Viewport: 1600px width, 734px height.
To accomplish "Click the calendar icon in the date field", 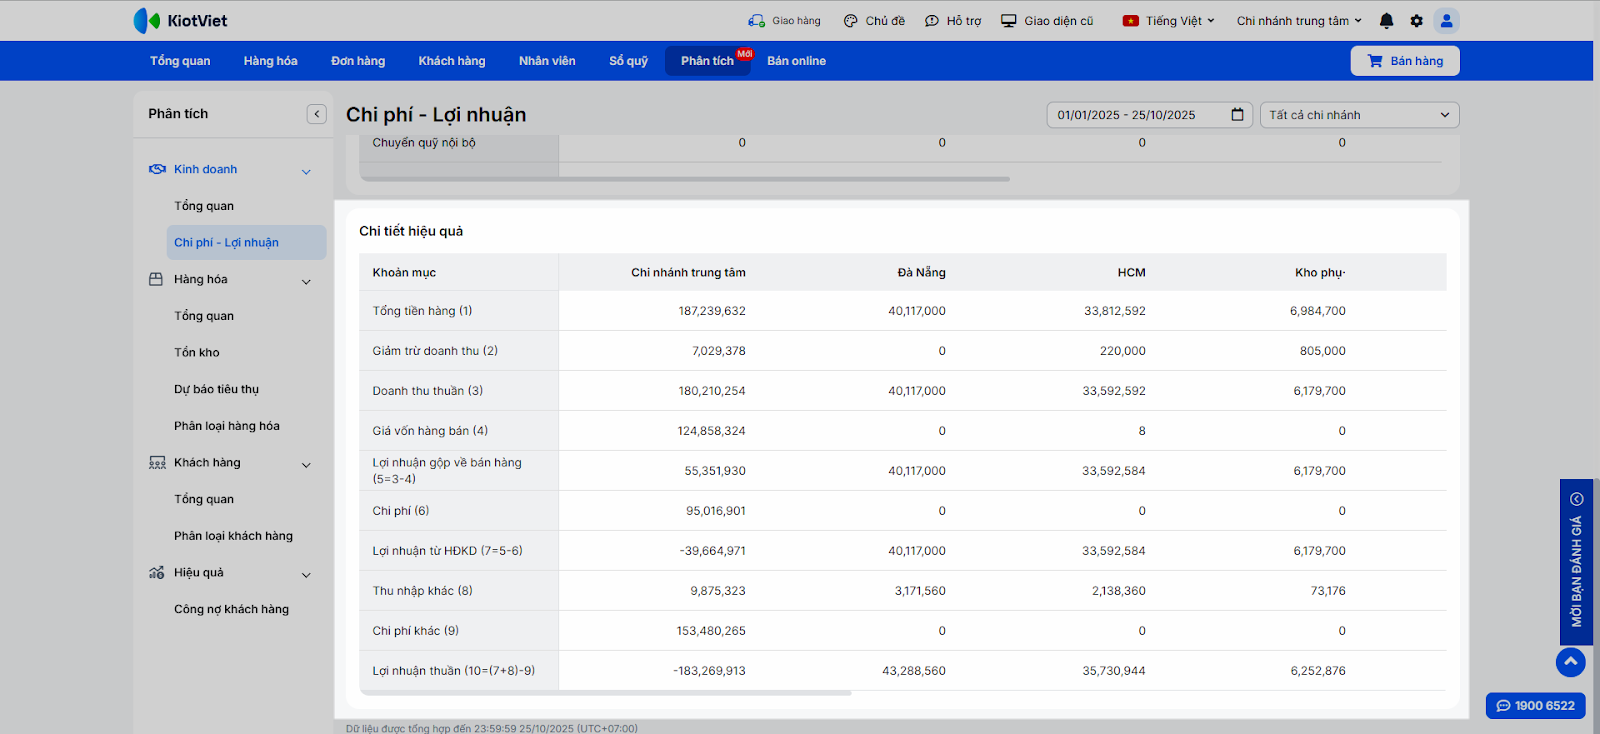I will [x=1237, y=115].
